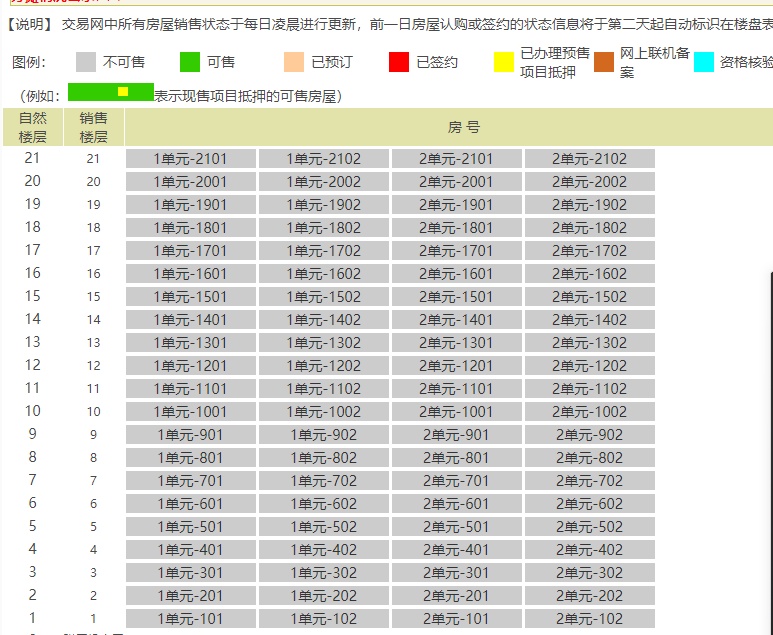View details of room 2单元-1602
773x635 pixels.
590,274
